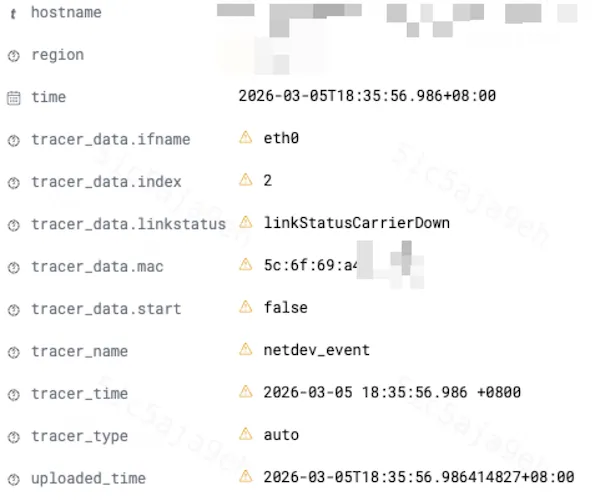Click the warning triangle beside index value 2

246,180
